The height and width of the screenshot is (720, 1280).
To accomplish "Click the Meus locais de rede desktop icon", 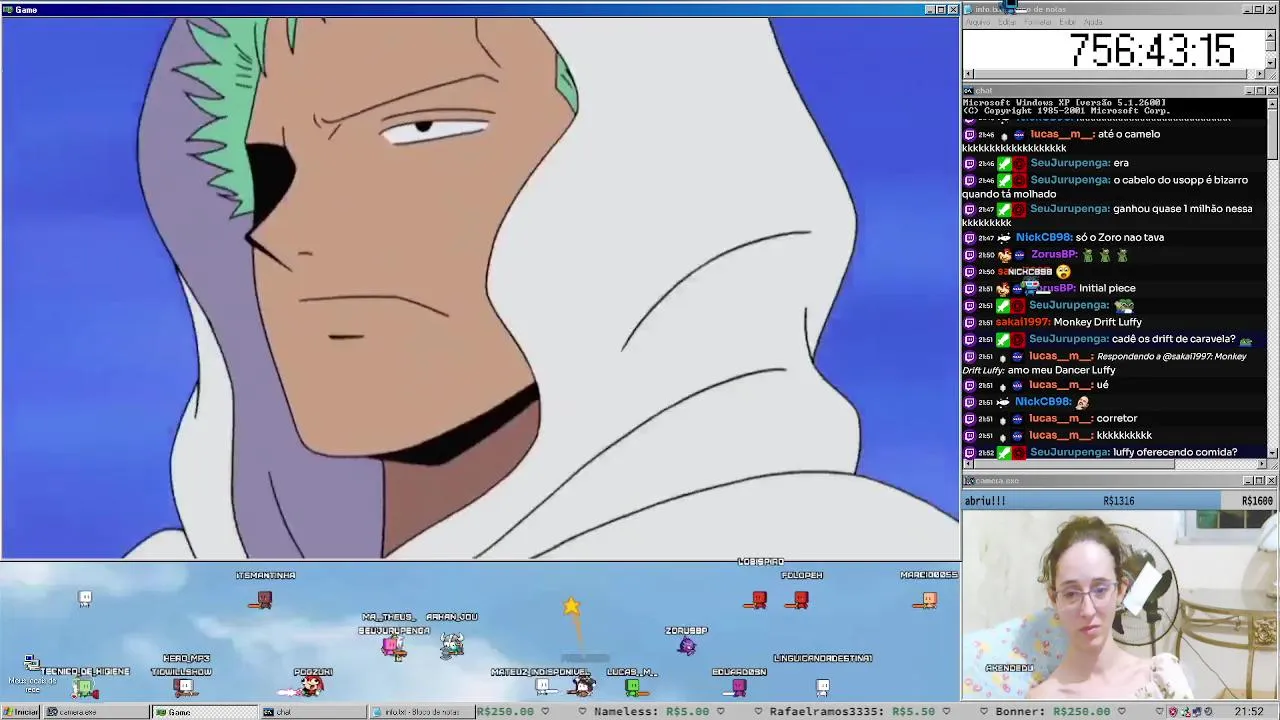I will tap(32, 675).
